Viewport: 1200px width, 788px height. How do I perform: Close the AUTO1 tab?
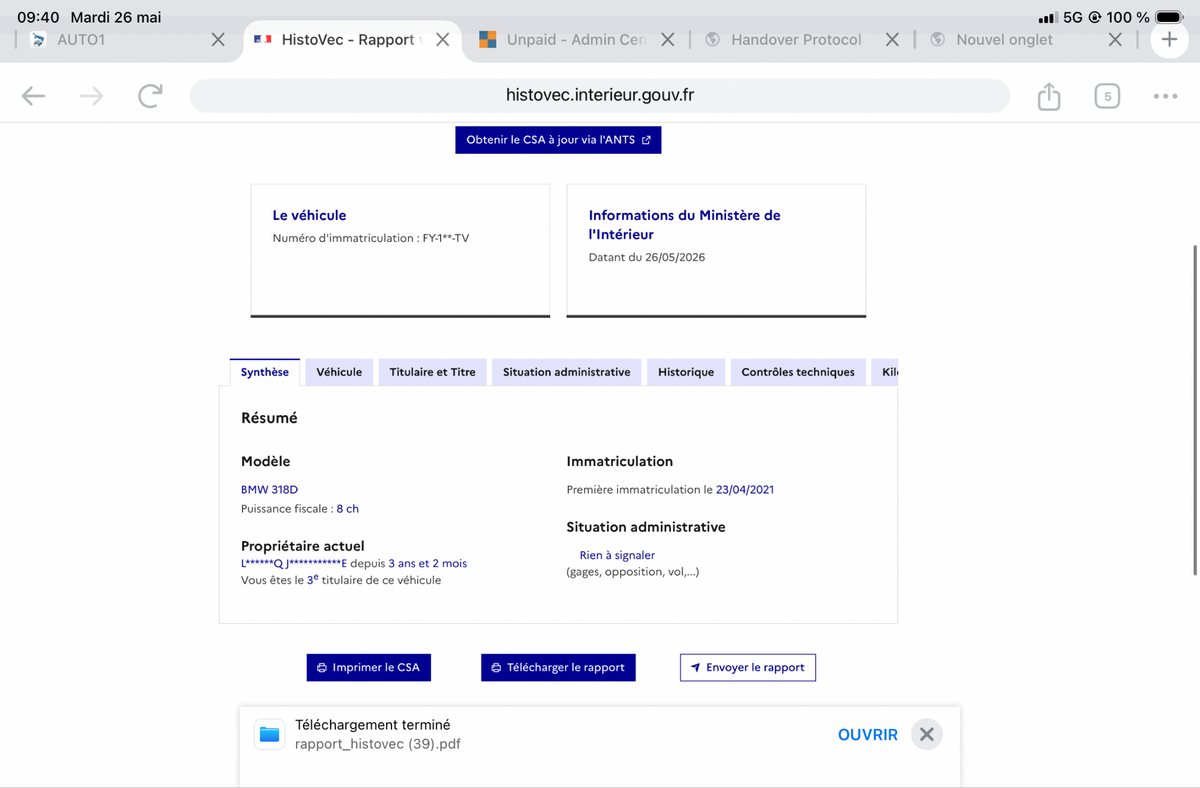(218, 40)
